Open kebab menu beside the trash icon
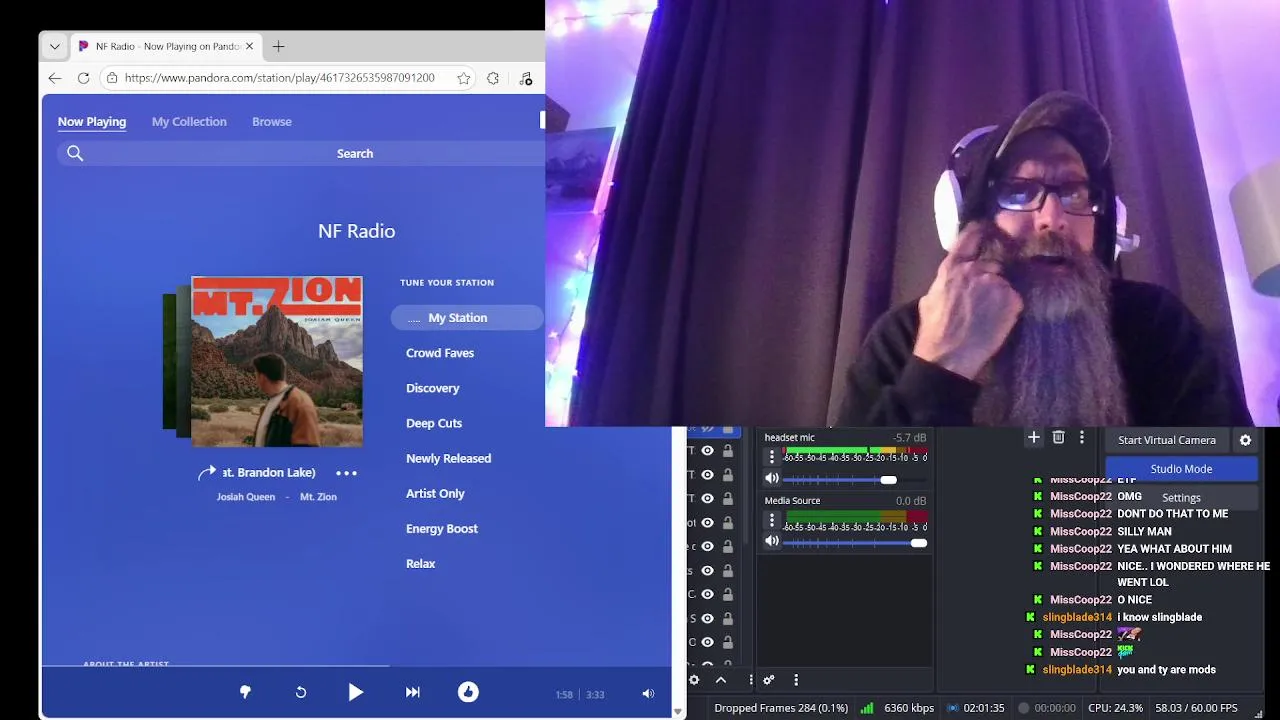 coord(1081,437)
